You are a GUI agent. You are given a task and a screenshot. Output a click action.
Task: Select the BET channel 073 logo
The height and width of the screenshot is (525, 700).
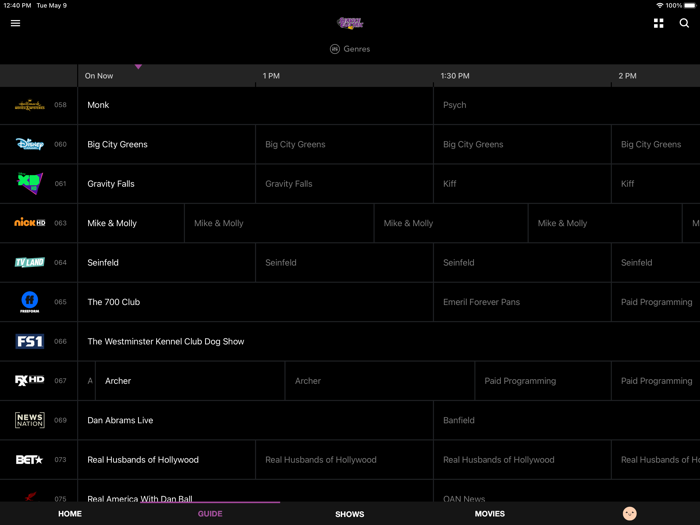(29, 459)
